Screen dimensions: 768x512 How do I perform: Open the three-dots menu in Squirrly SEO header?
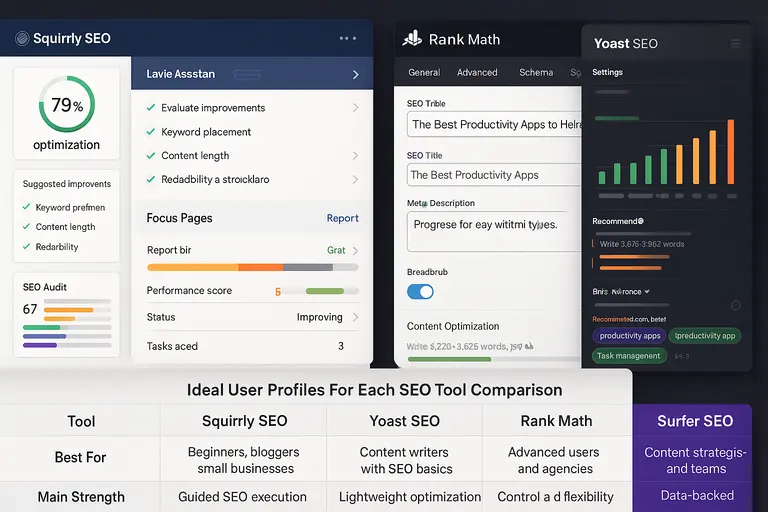click(x=348, y=38)
